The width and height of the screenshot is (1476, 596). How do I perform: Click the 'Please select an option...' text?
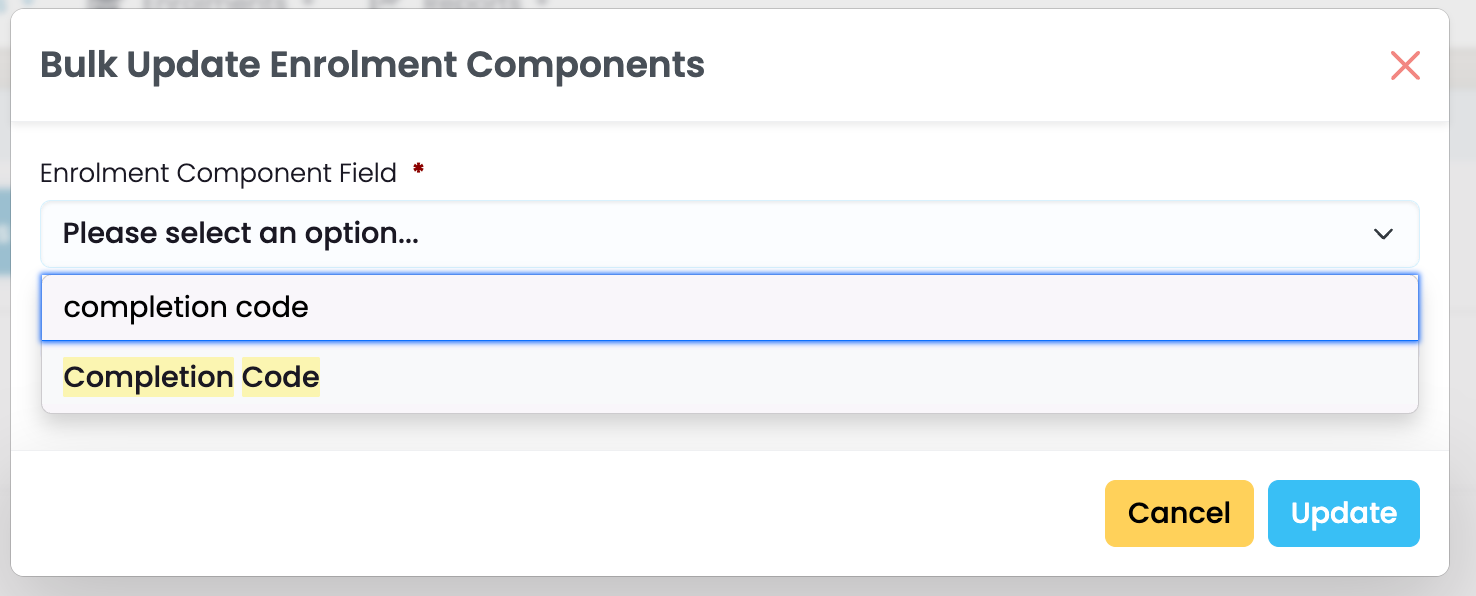tap(240, 234)
